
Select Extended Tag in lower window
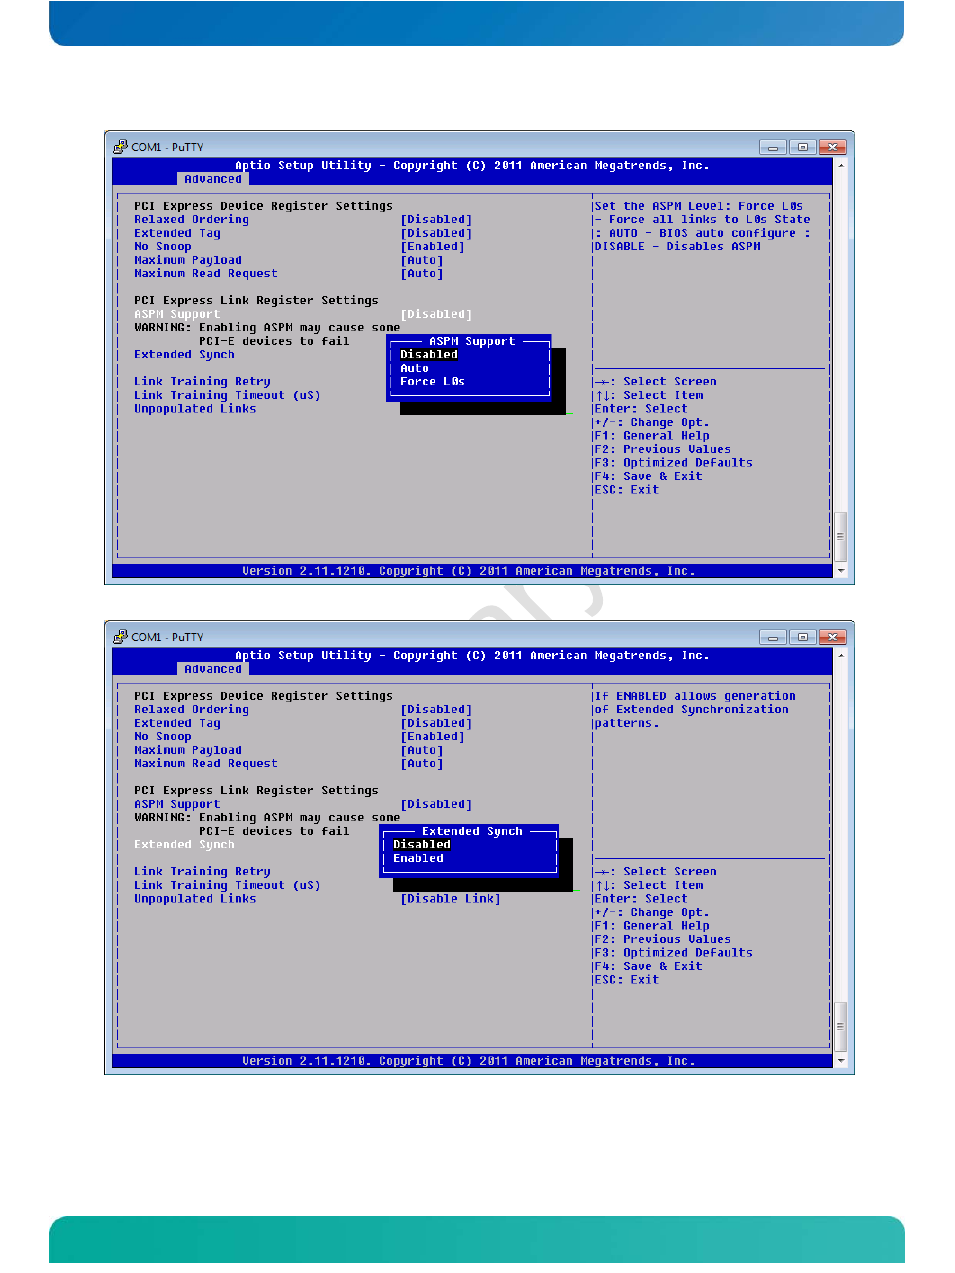pyautogui.click(x=177, y=723)
